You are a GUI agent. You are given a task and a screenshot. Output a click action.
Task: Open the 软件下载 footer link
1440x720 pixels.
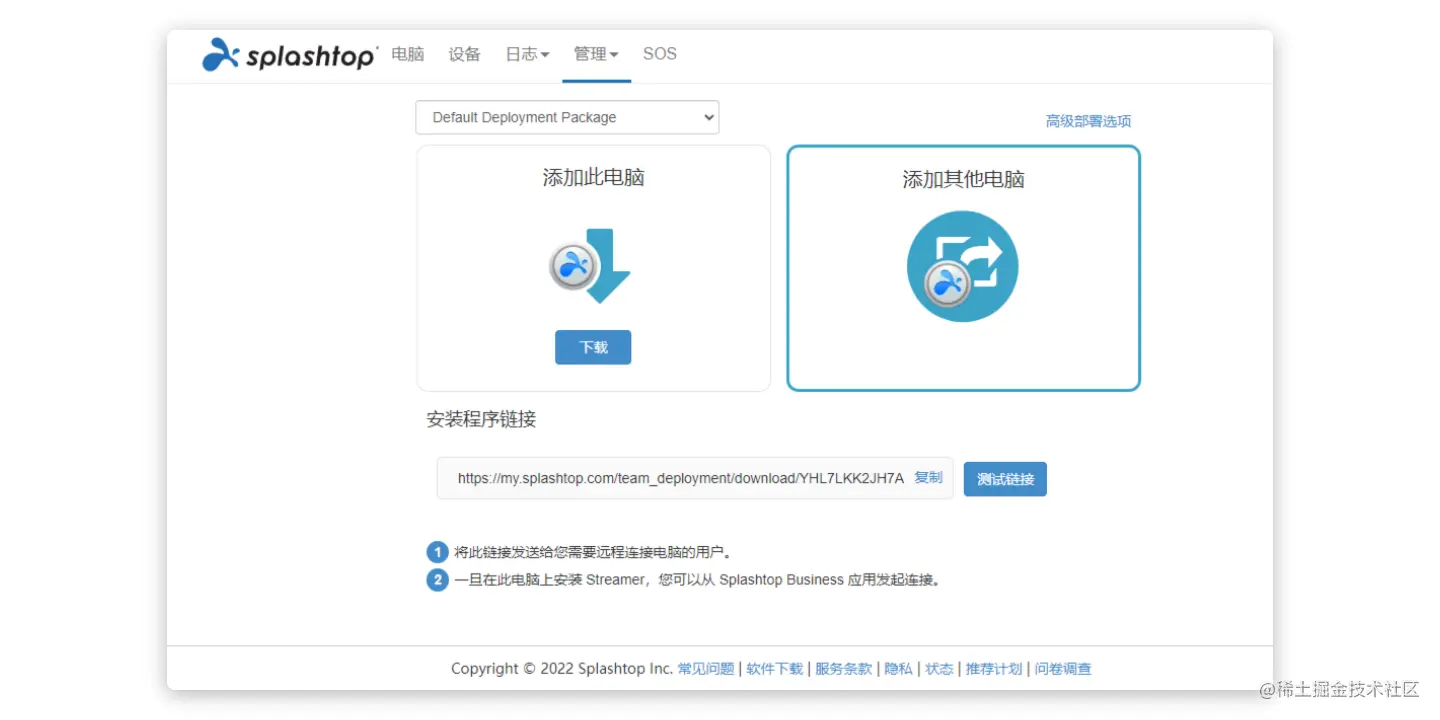point(773,668)
